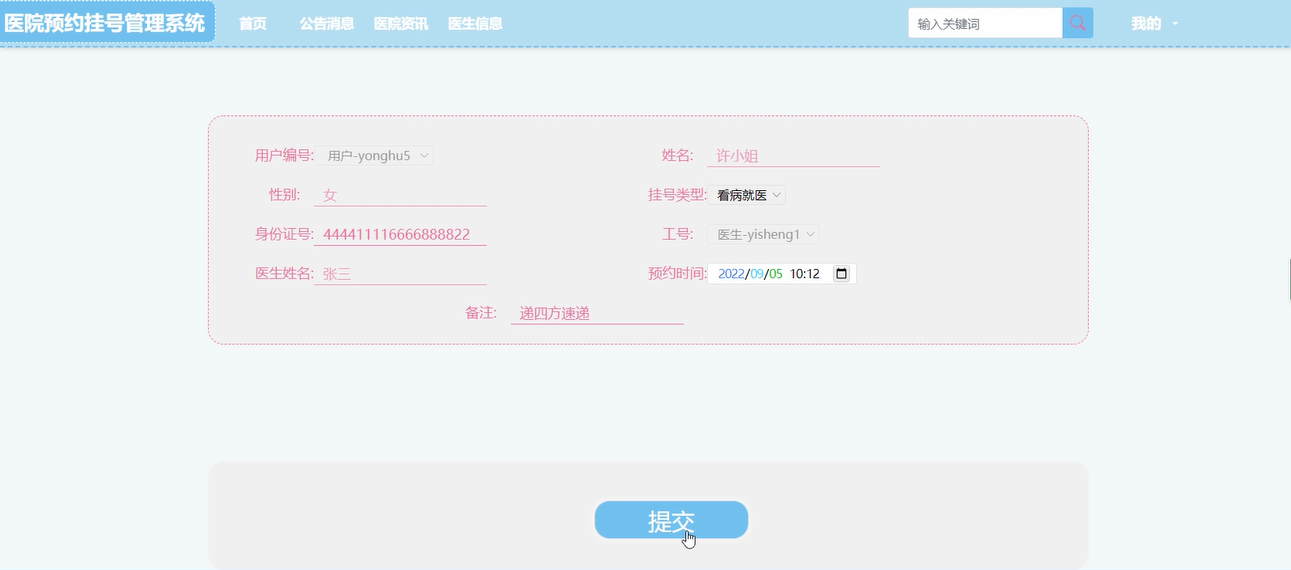Expand the 我的 user menu
This screenshot has width=1291, height=570.
[x=1154, y=23]
